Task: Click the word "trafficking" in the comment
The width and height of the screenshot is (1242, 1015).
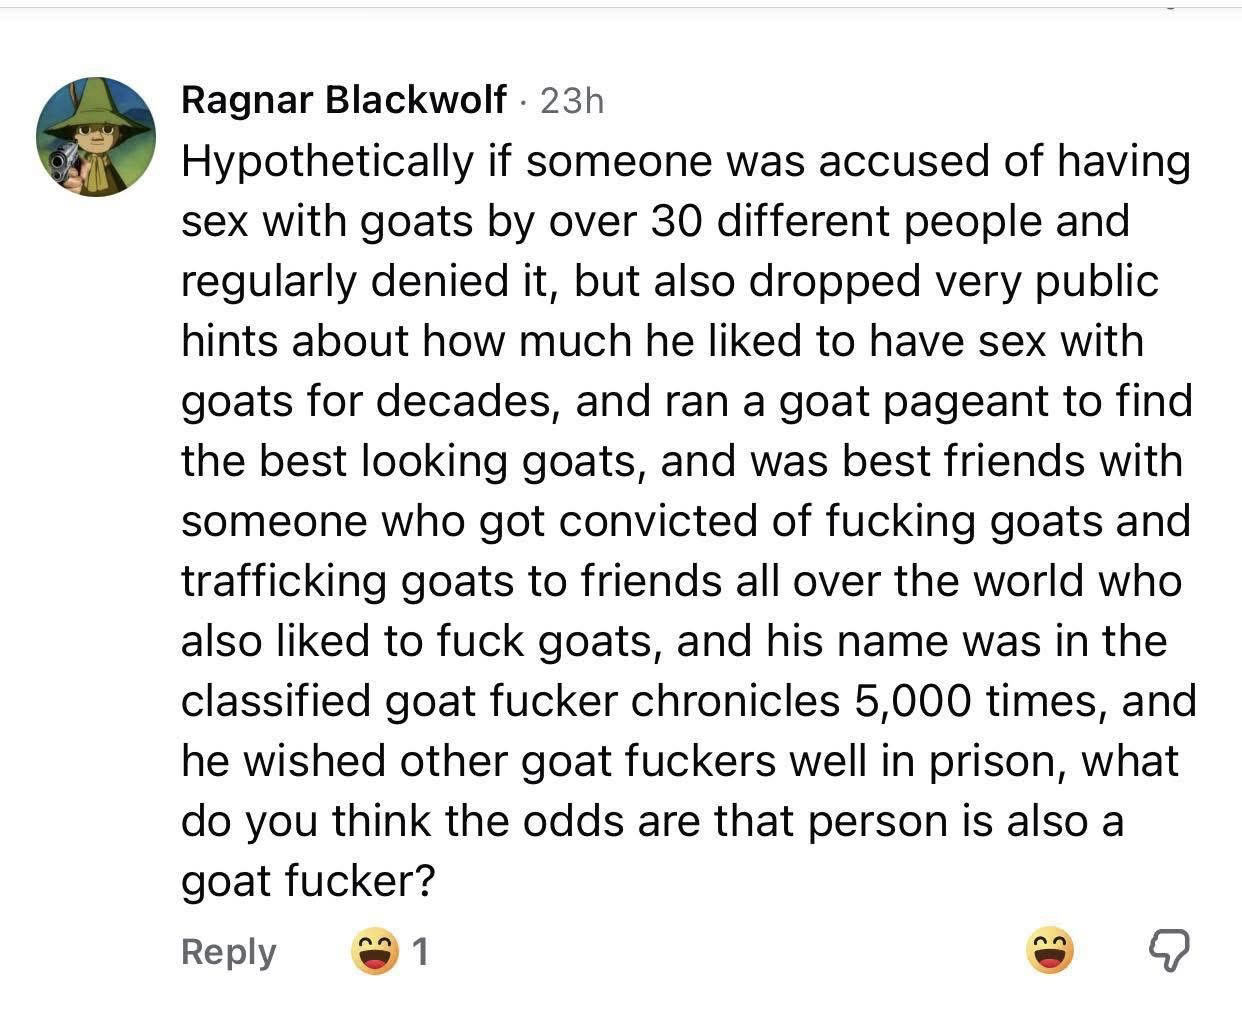Action: point(283,581)
